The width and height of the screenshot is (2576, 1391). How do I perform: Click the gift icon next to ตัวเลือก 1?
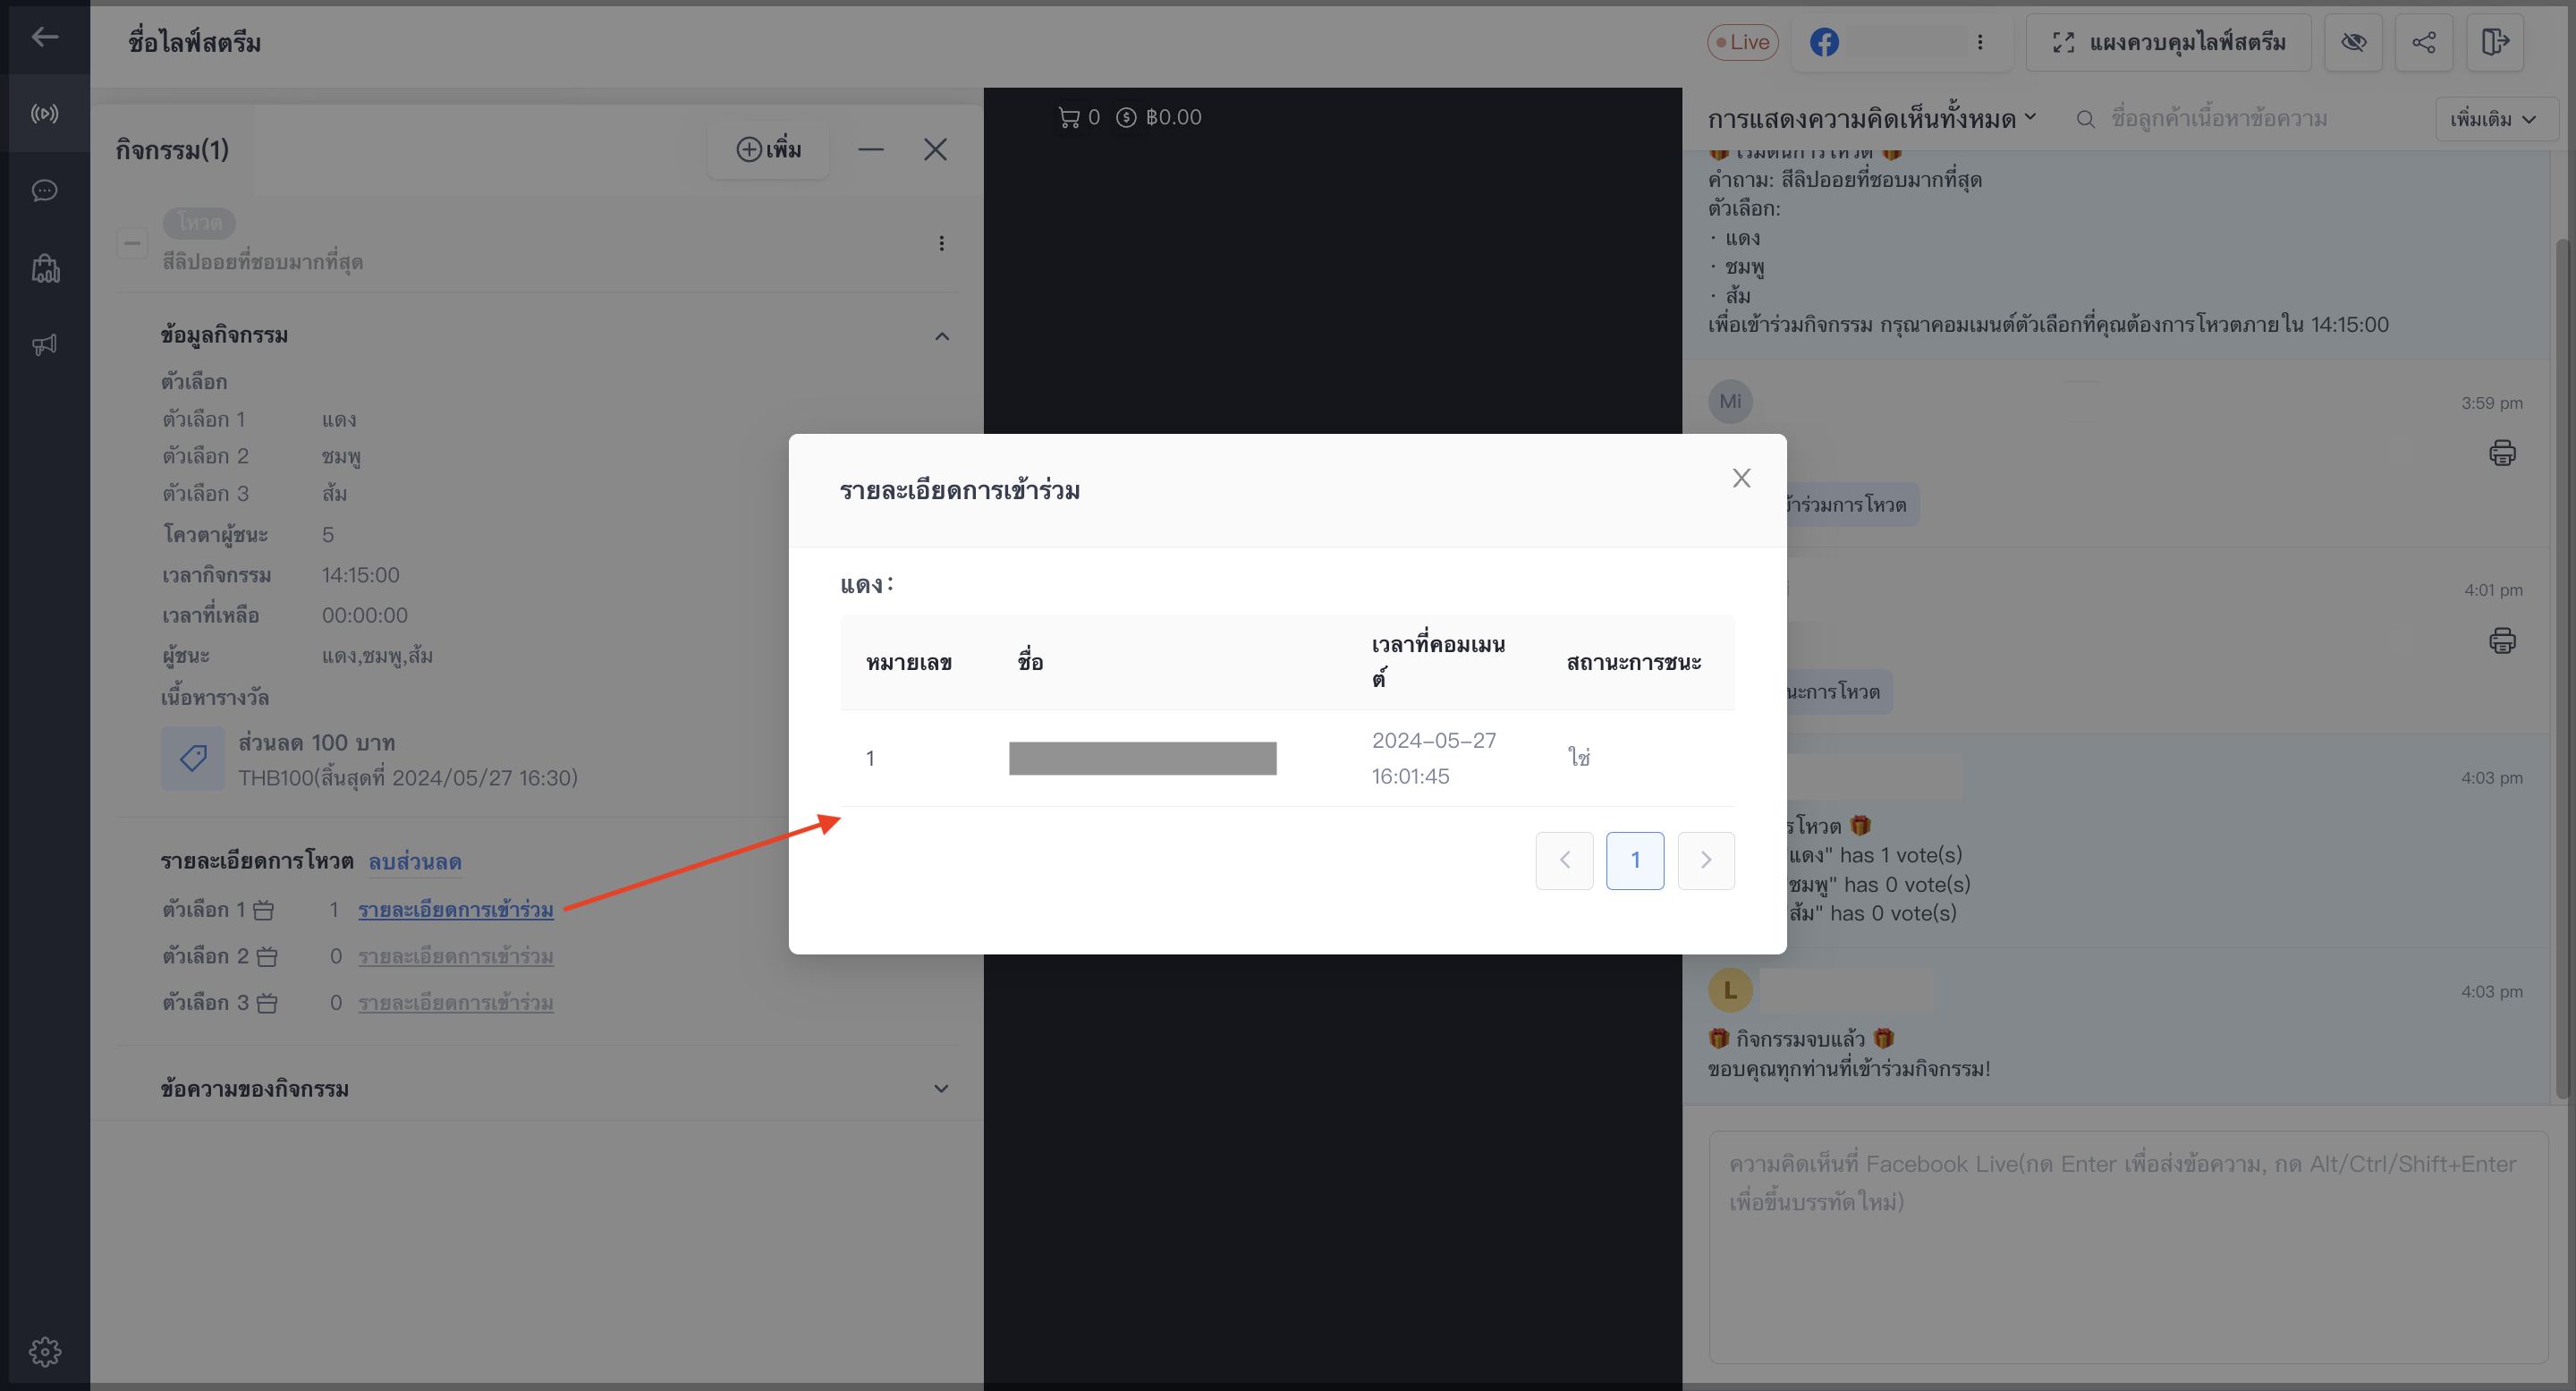point(263,910)
